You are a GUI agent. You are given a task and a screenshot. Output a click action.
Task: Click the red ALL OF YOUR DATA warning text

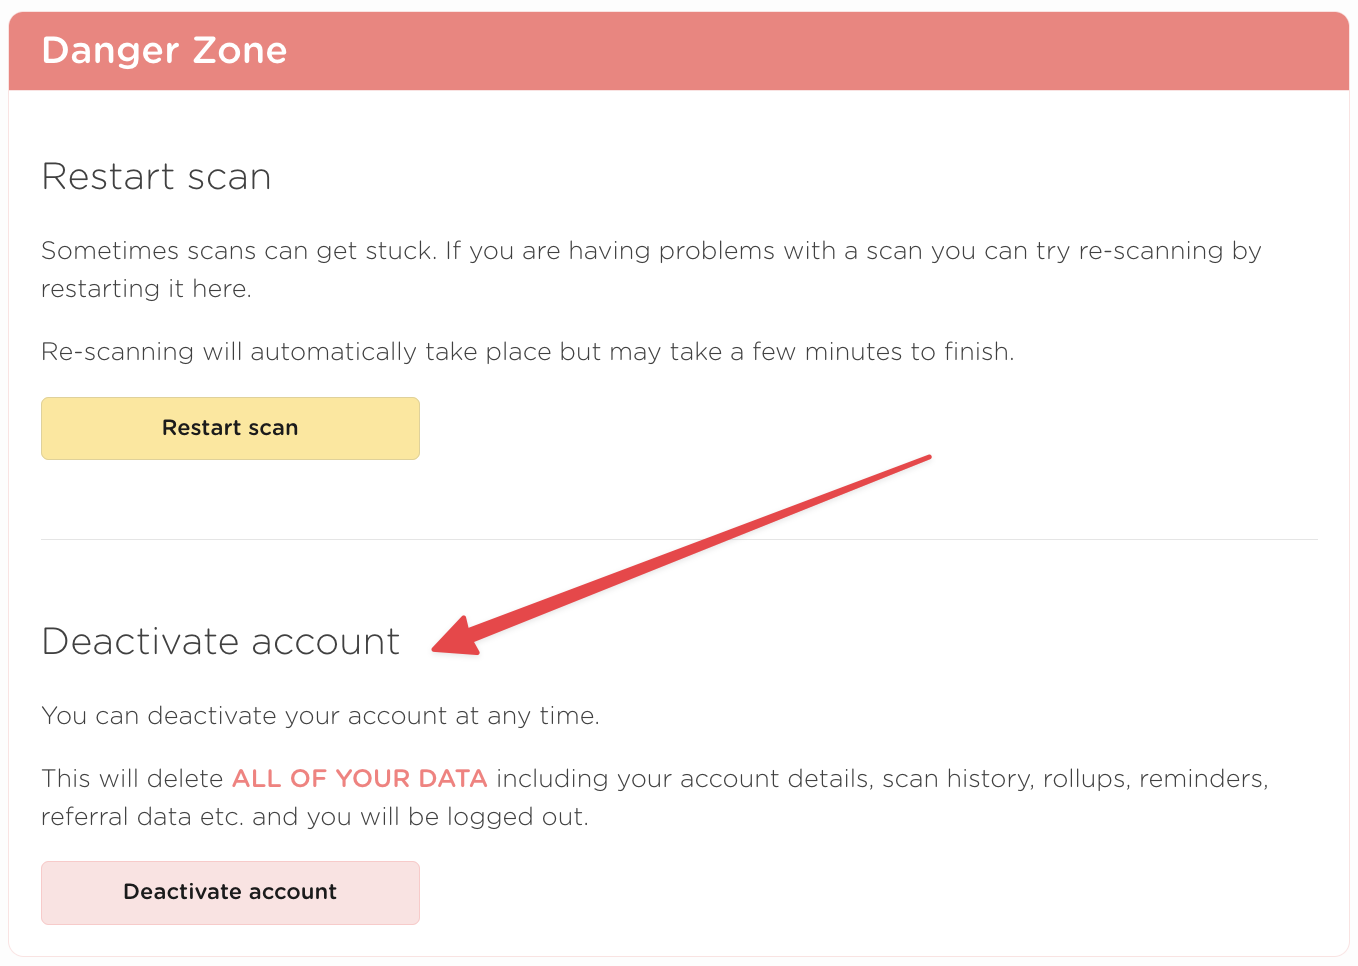click(359, 779)
